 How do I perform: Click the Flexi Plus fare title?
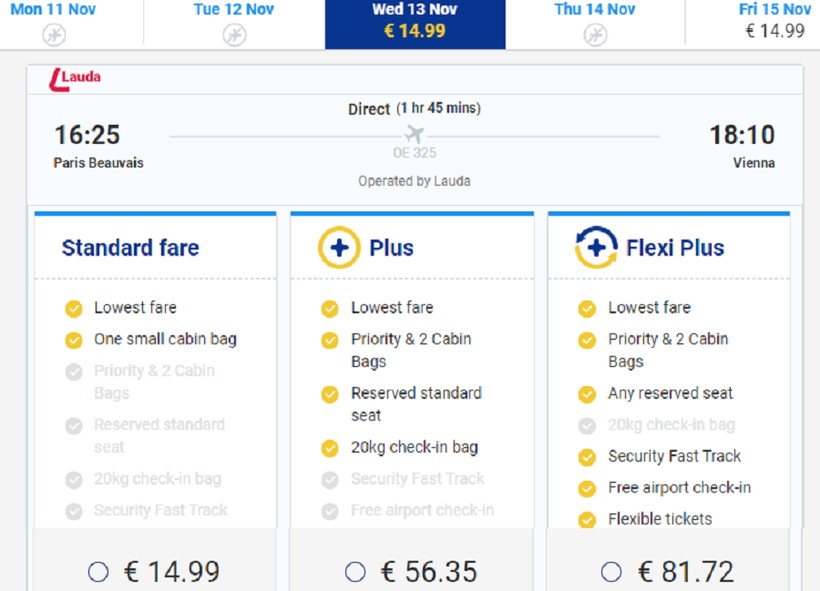(x=675, y=248)
